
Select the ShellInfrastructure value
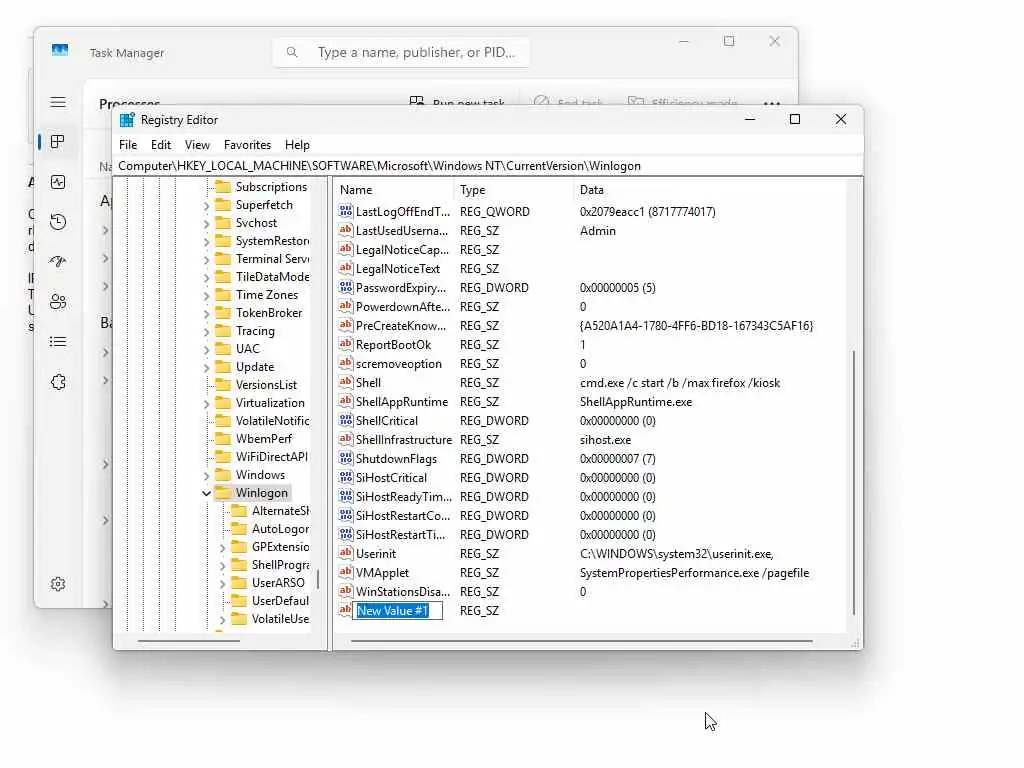click(x=404, y=440)
